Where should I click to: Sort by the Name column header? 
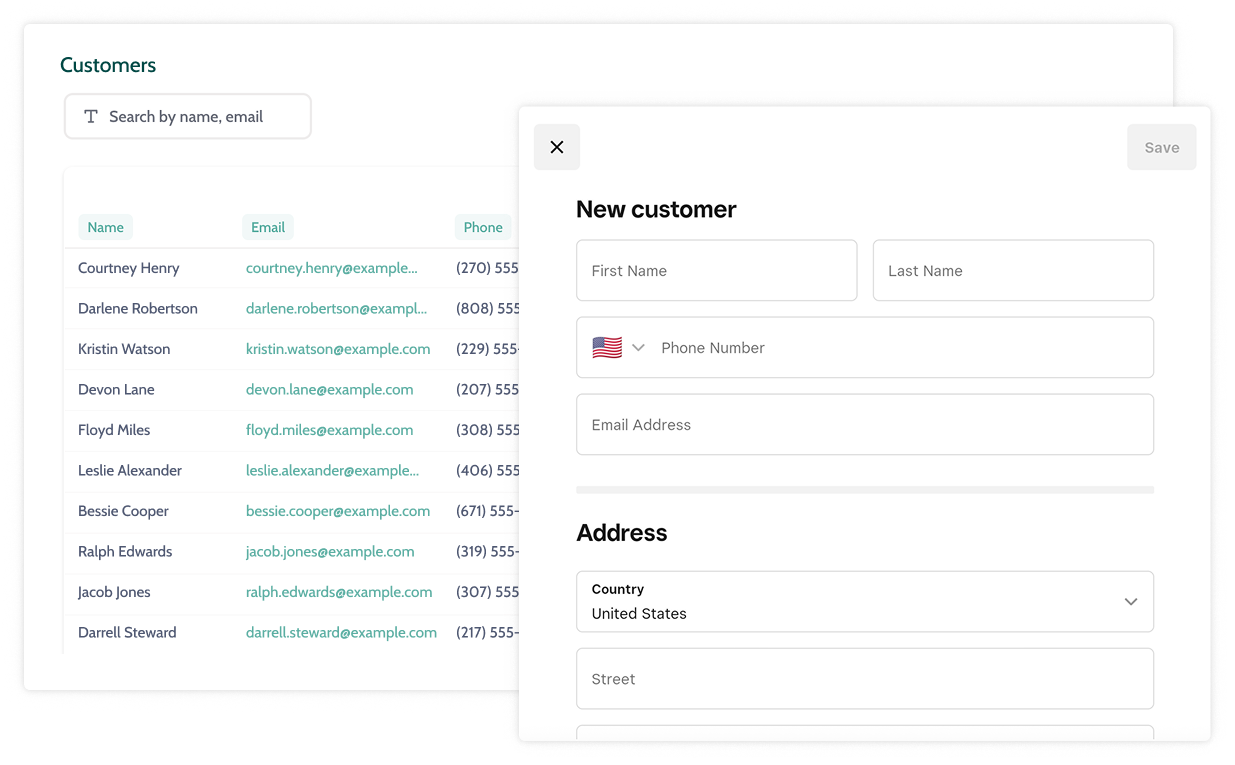(x=105, y=227)
